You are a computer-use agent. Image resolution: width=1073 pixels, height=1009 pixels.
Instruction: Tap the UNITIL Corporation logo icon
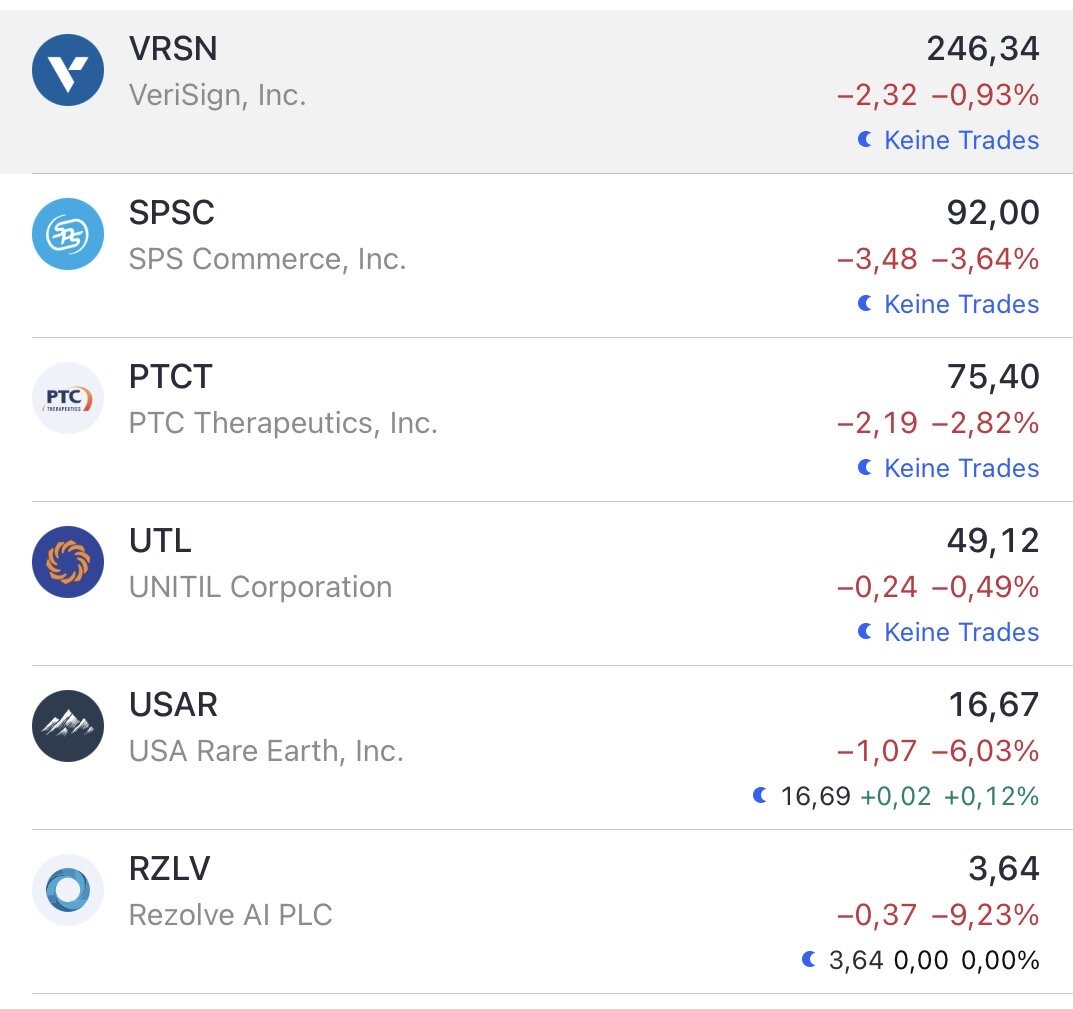tap(68, 562)
